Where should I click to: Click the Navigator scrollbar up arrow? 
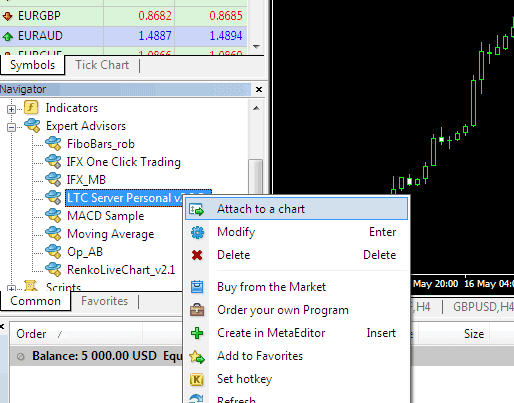(x=256, y=108)
